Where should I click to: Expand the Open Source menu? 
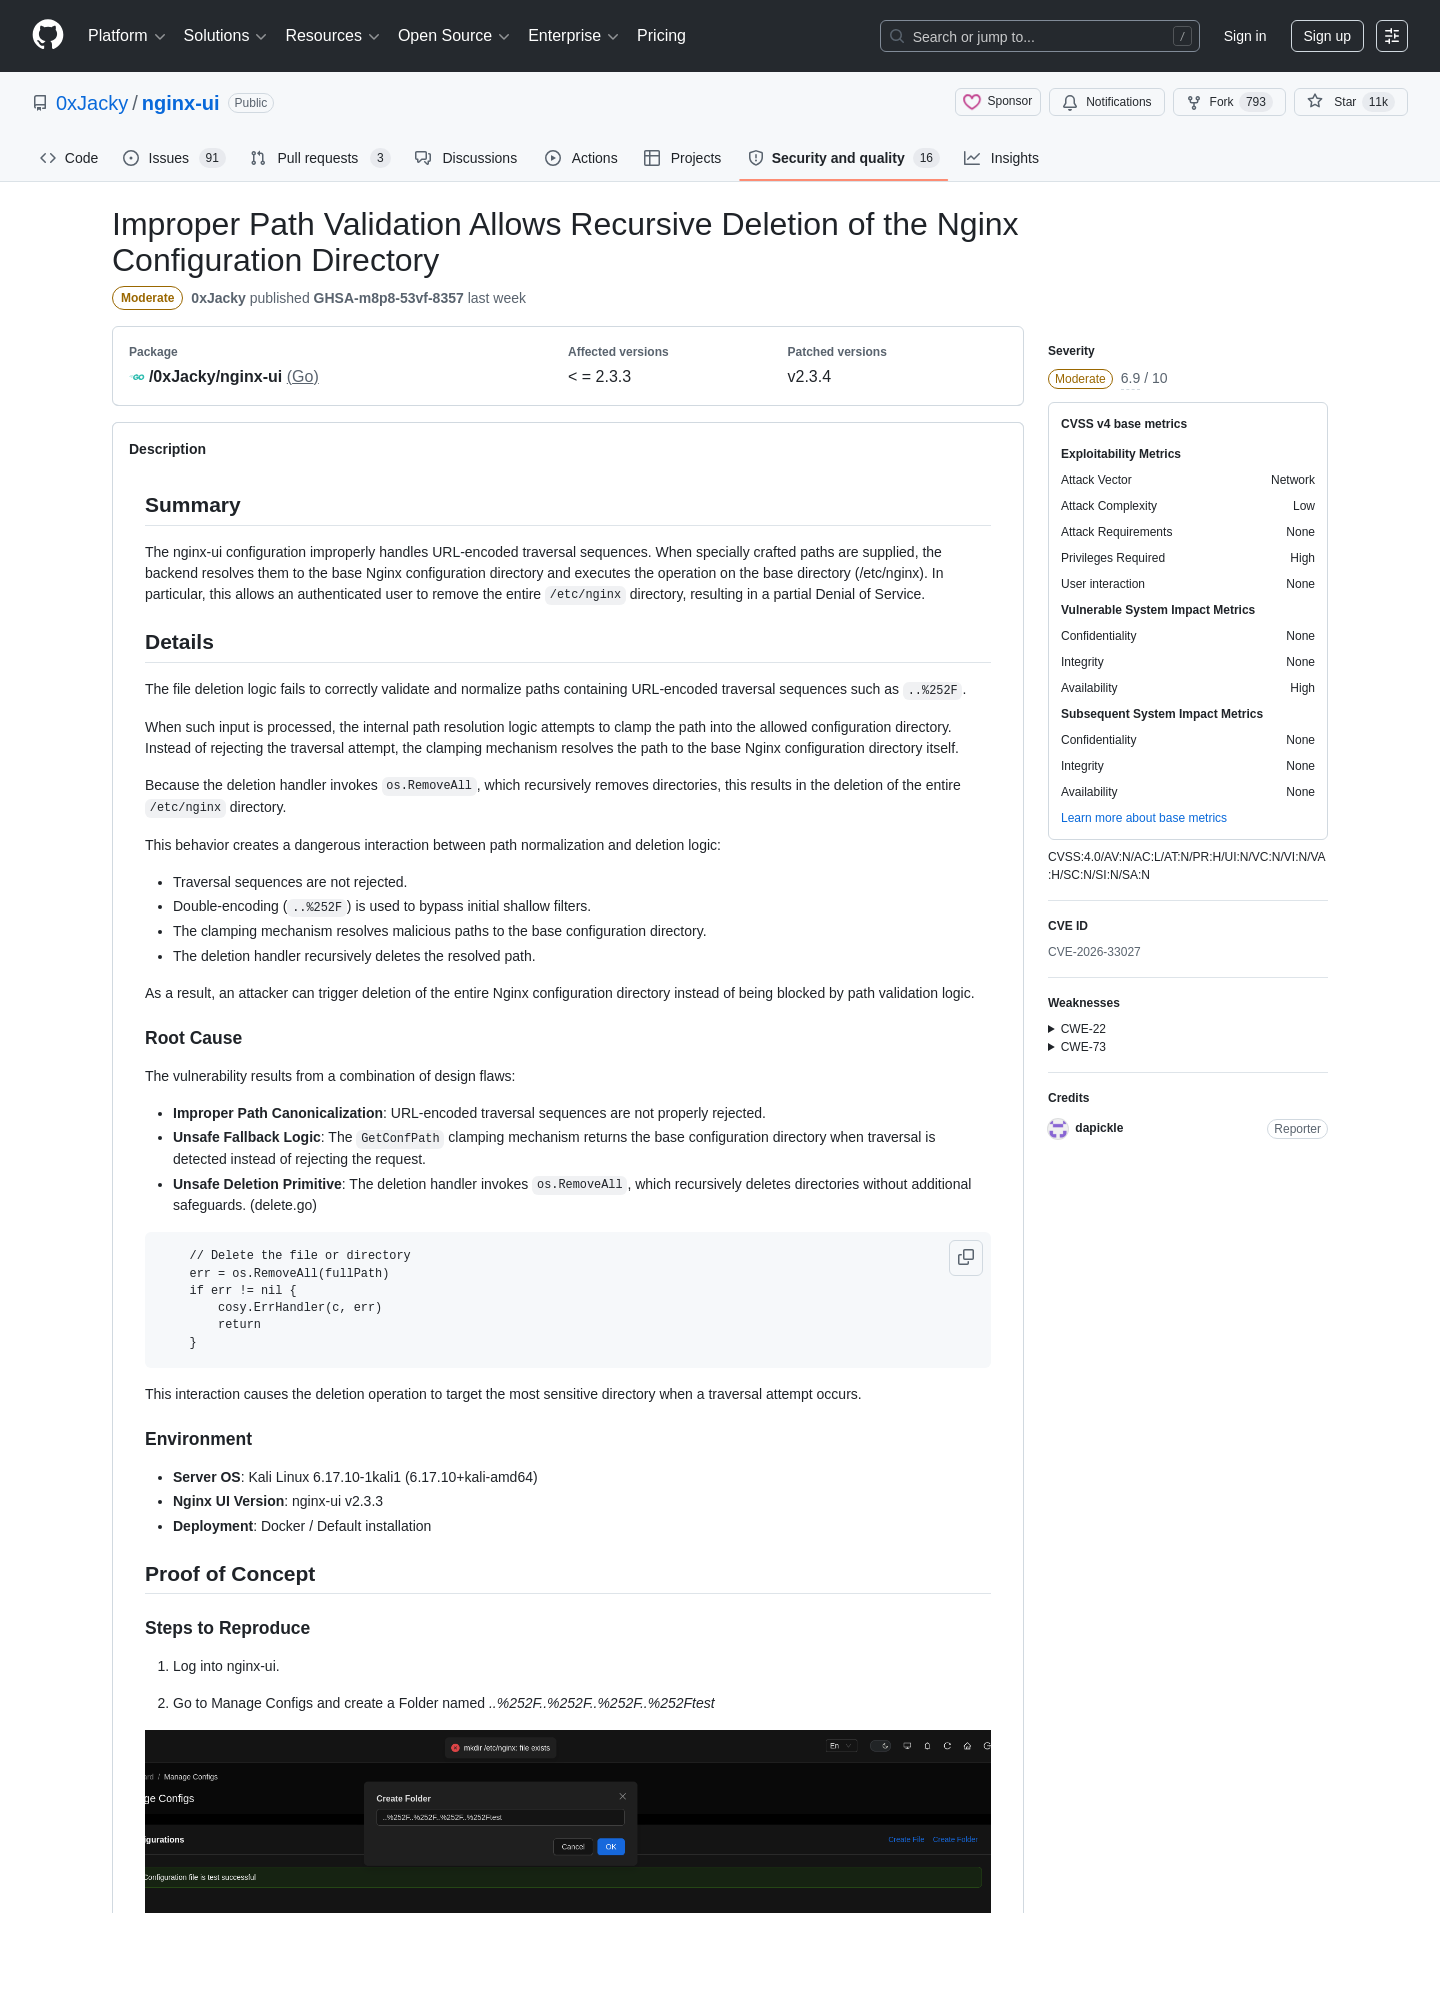point(454,36)
